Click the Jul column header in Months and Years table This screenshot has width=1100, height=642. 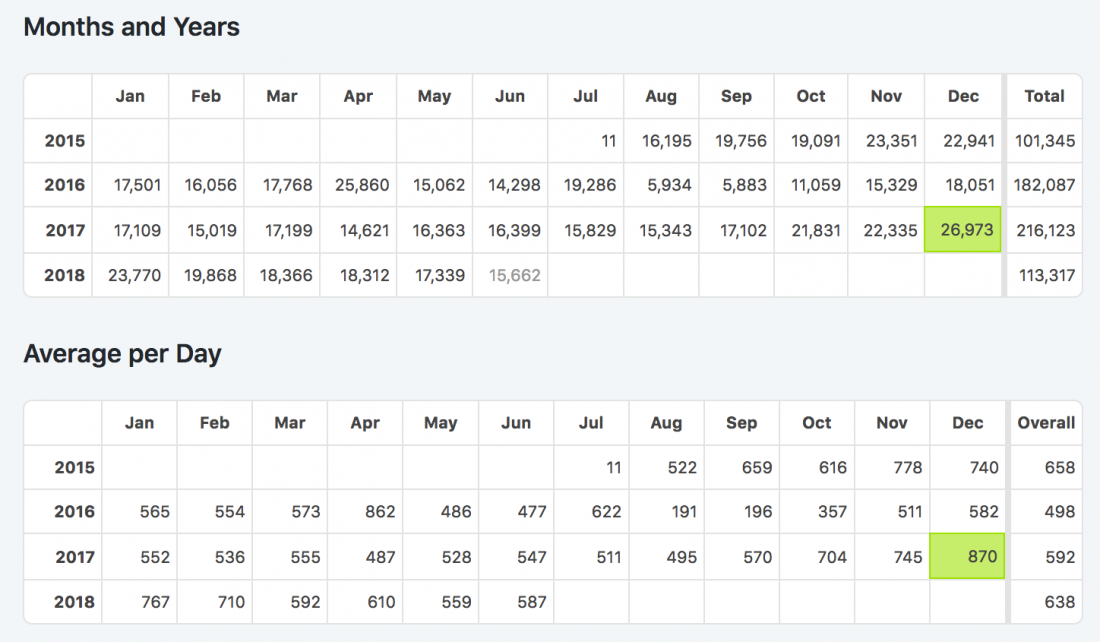(x=585, y=96)
